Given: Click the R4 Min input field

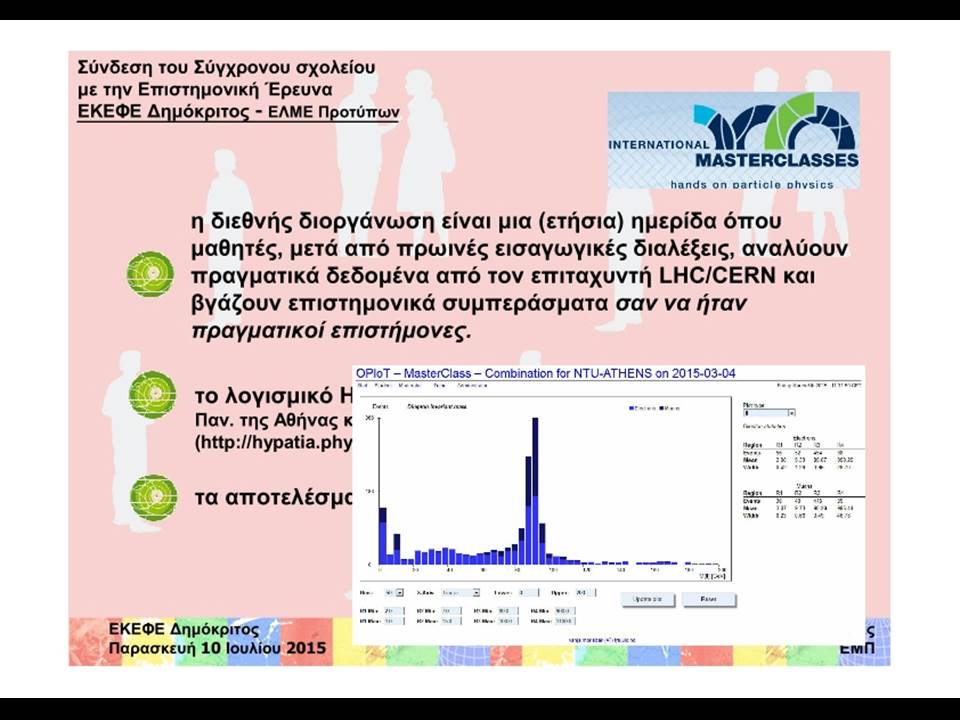Looking at the screenshot, I should click(x=565, y=611).
